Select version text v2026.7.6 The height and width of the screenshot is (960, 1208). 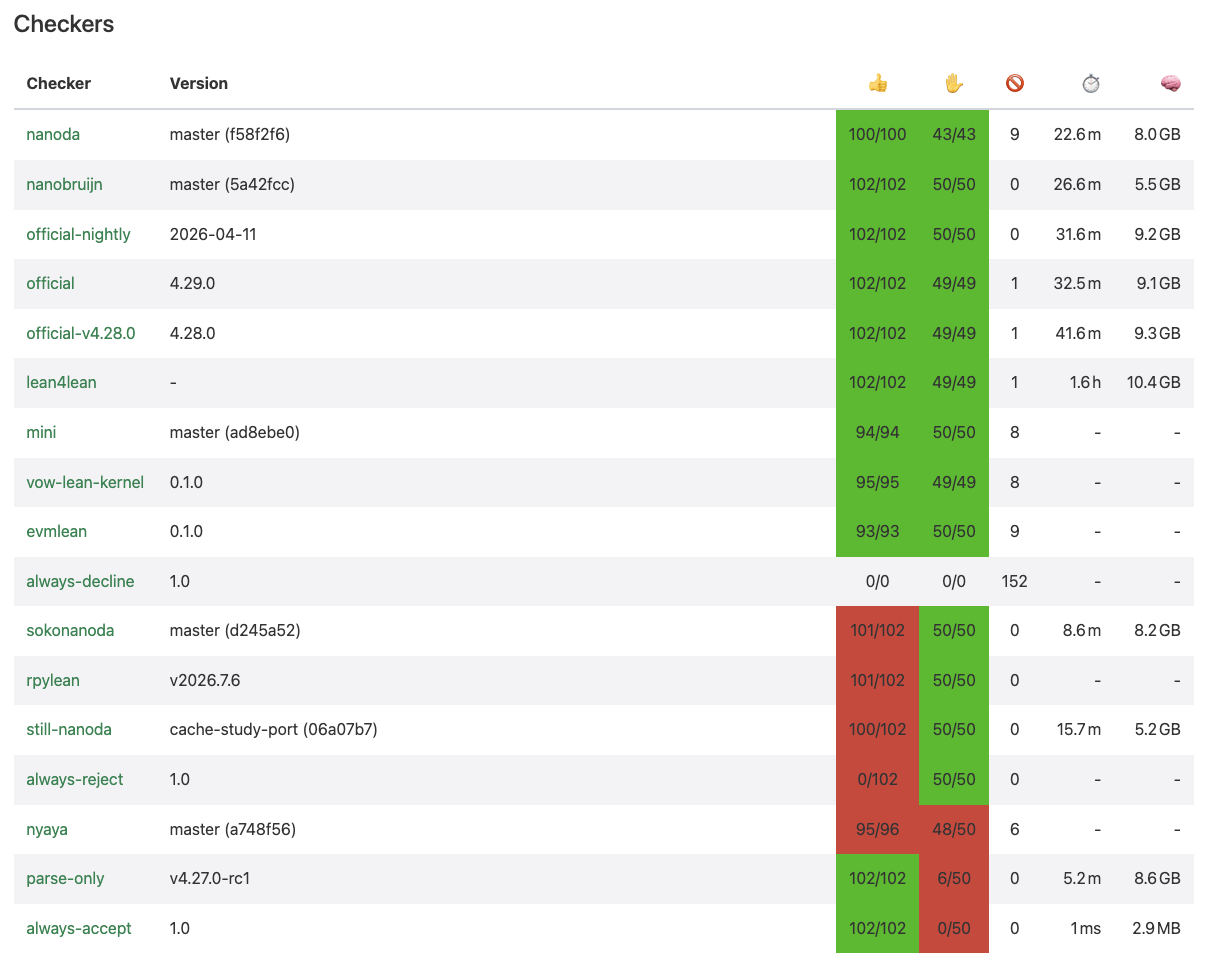coord(205,680)
